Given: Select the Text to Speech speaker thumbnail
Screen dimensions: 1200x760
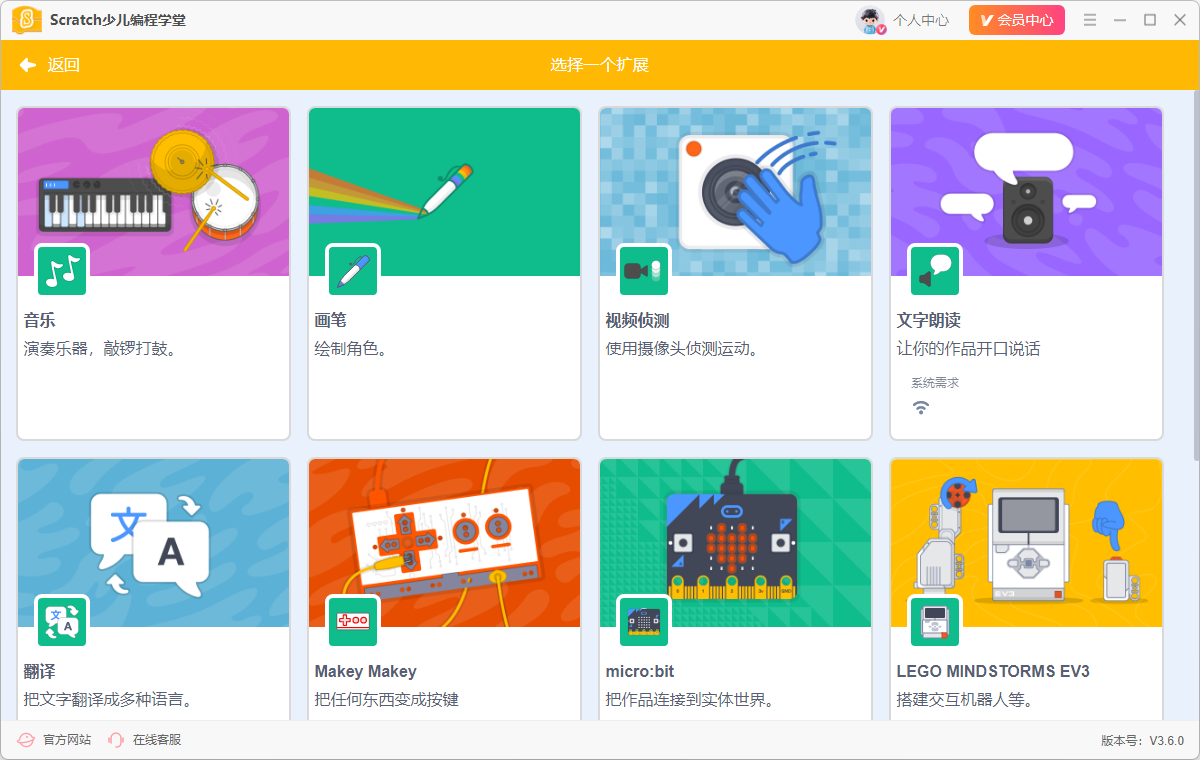Looking at the screenshot, I should pos(1027,192).
